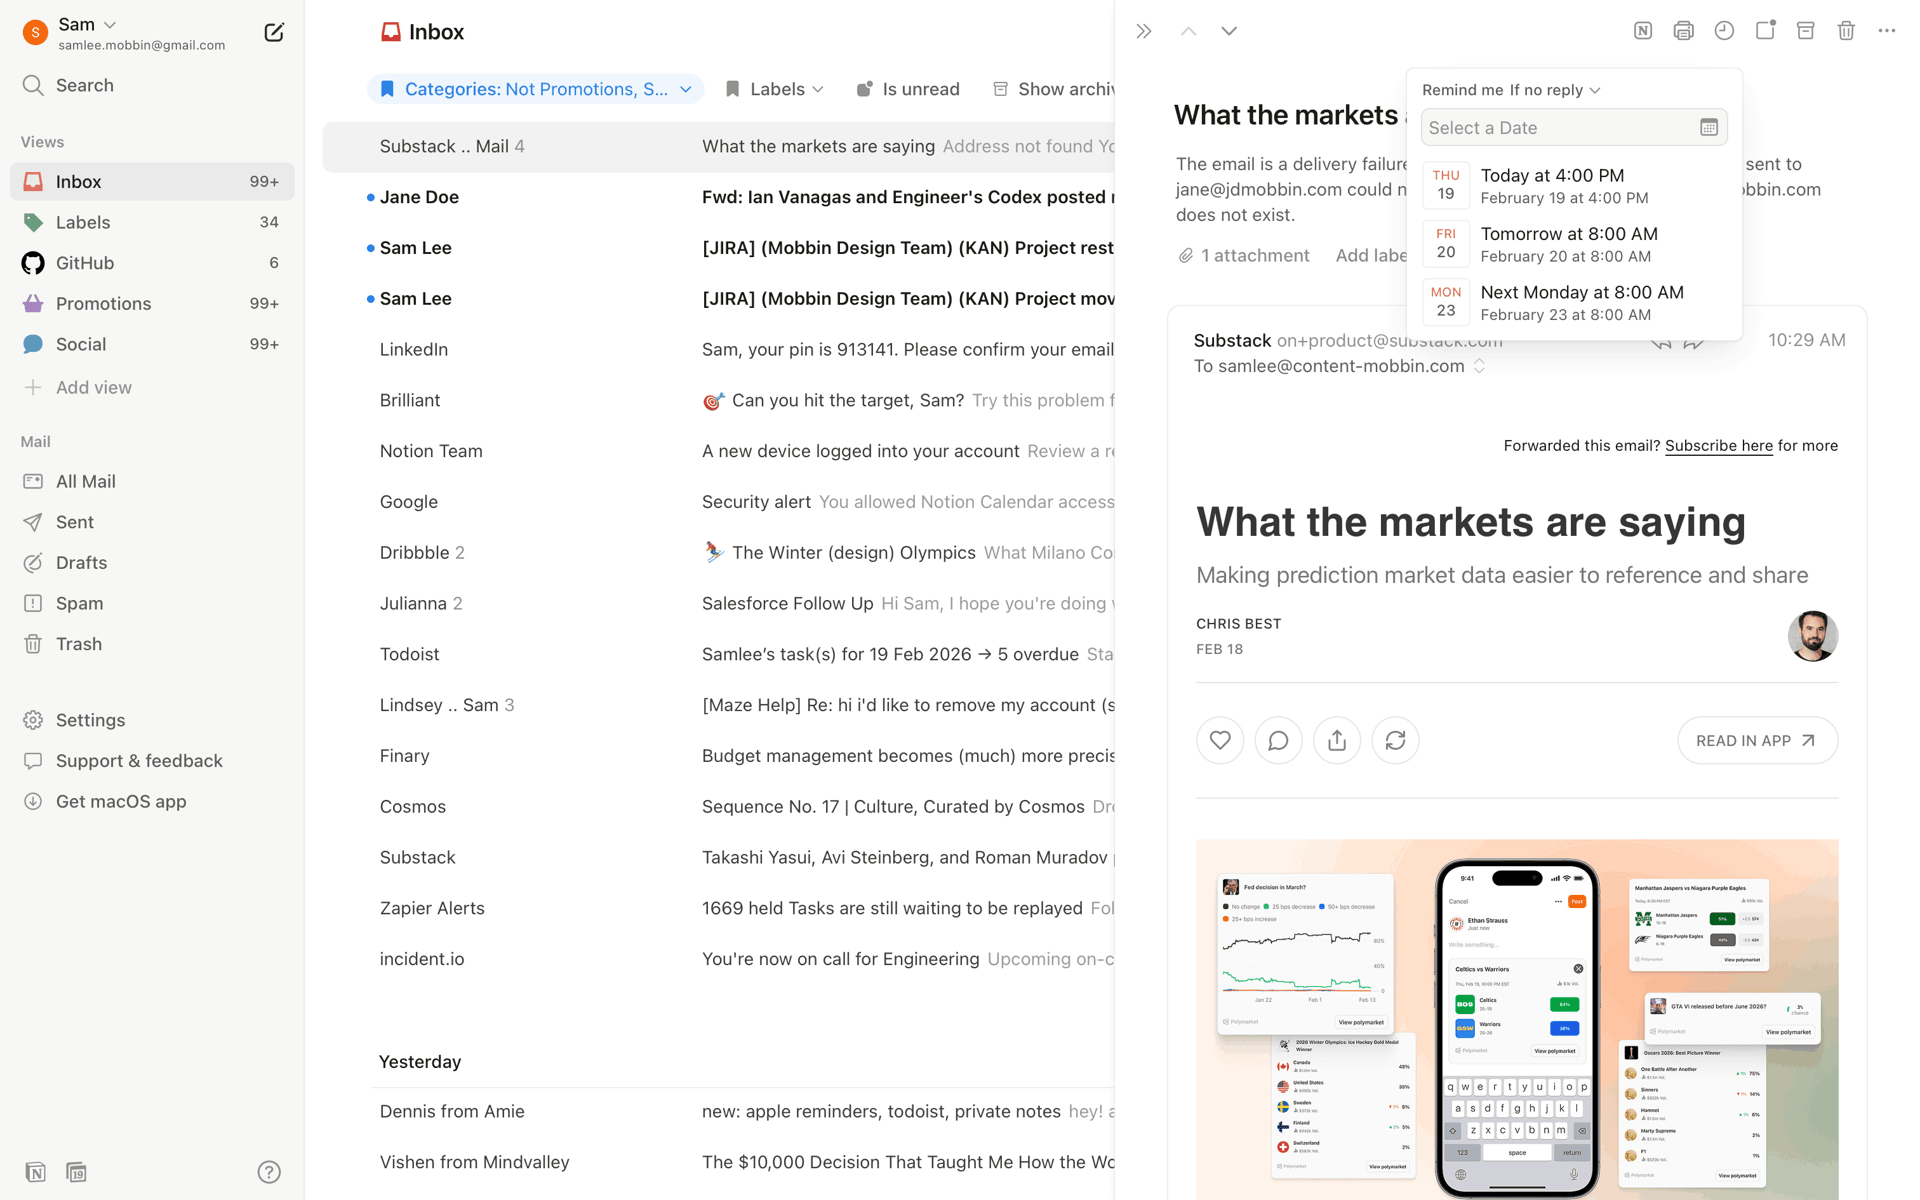Open All Mail folder
Viewport: 1920px width, 1200px height.
[152, 481]
